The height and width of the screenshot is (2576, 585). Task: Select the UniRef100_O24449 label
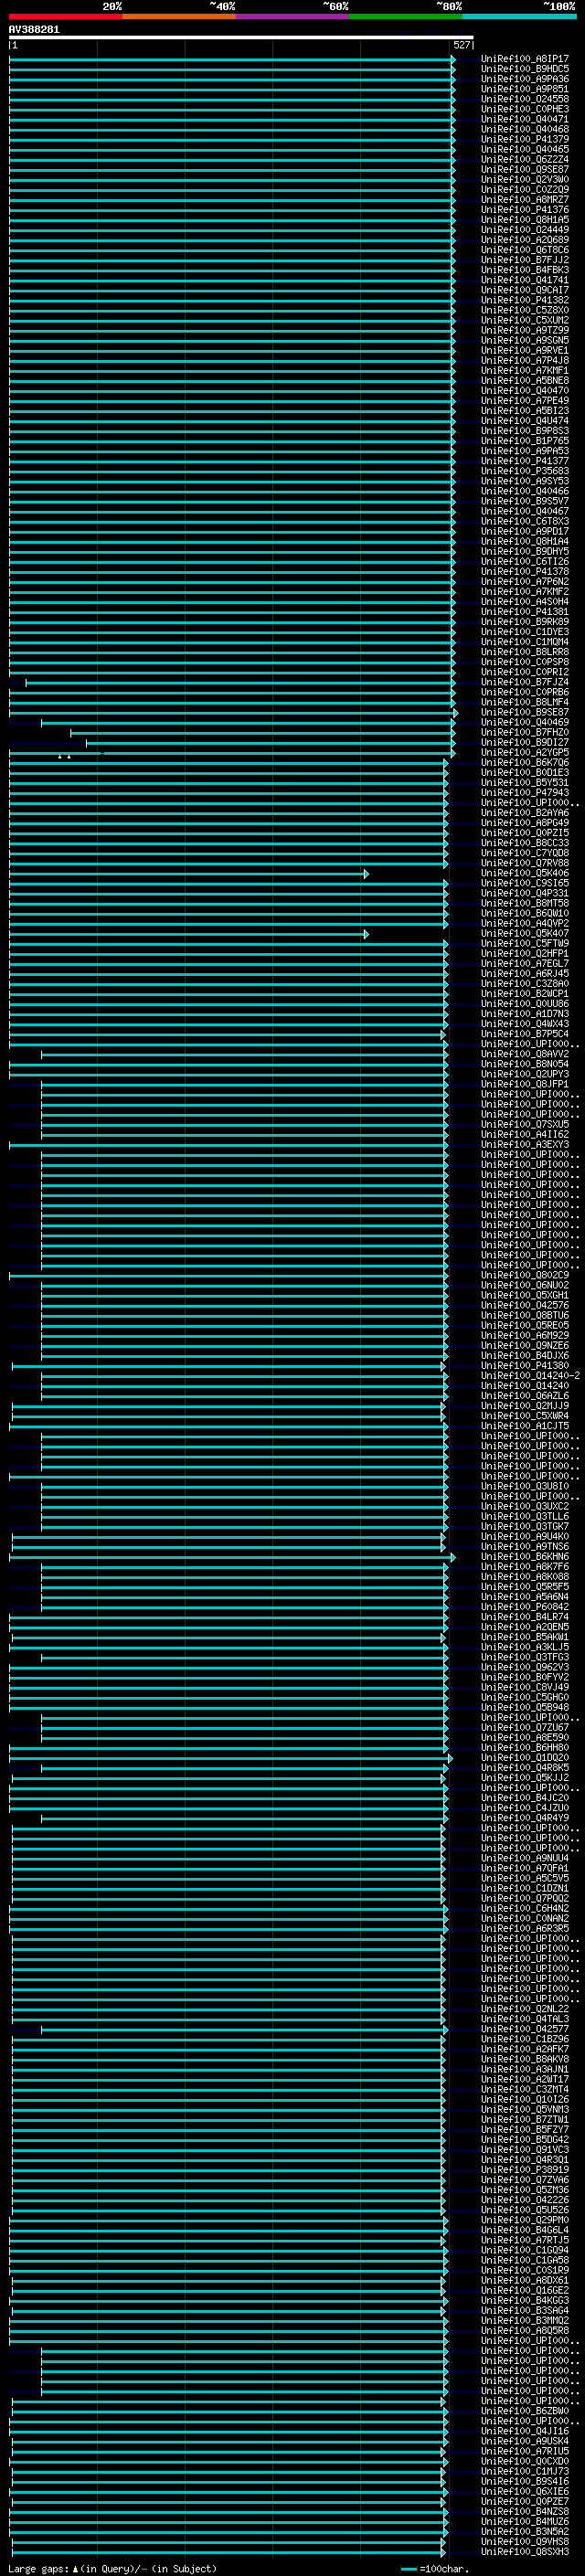(x=525, y=230)
